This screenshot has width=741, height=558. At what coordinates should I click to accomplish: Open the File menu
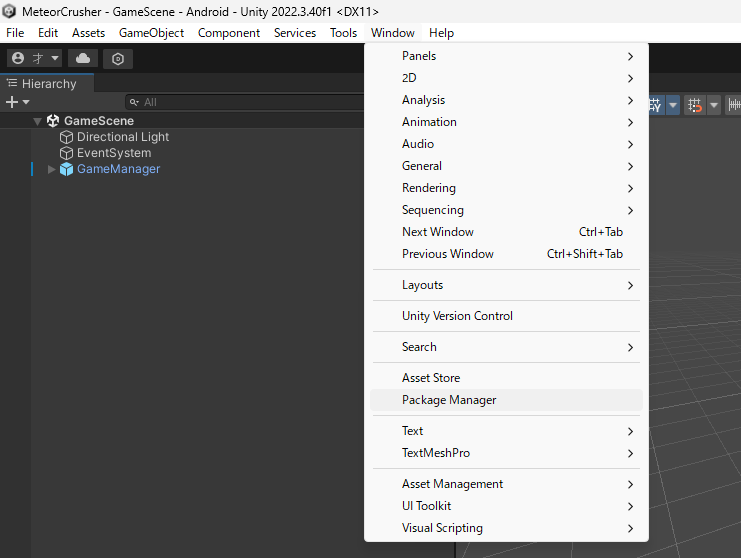(15, 33)
